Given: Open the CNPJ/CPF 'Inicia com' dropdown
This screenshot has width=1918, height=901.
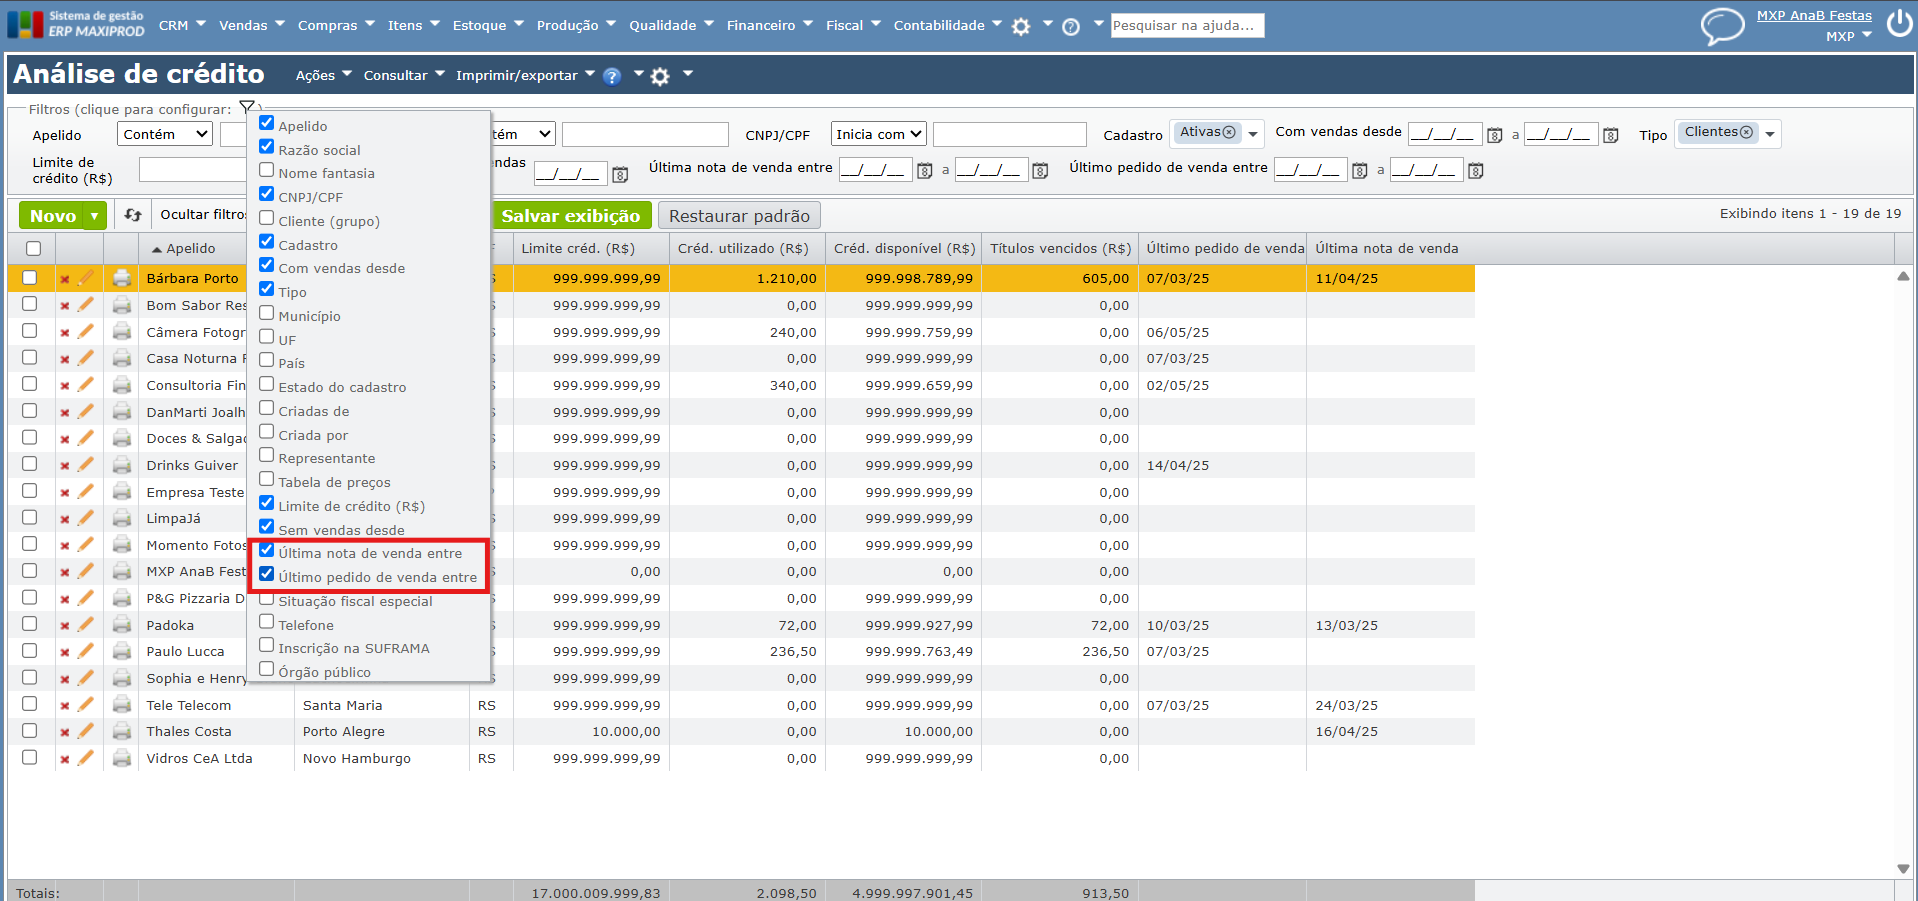Looking at the screenshot, I should point(878,134).
